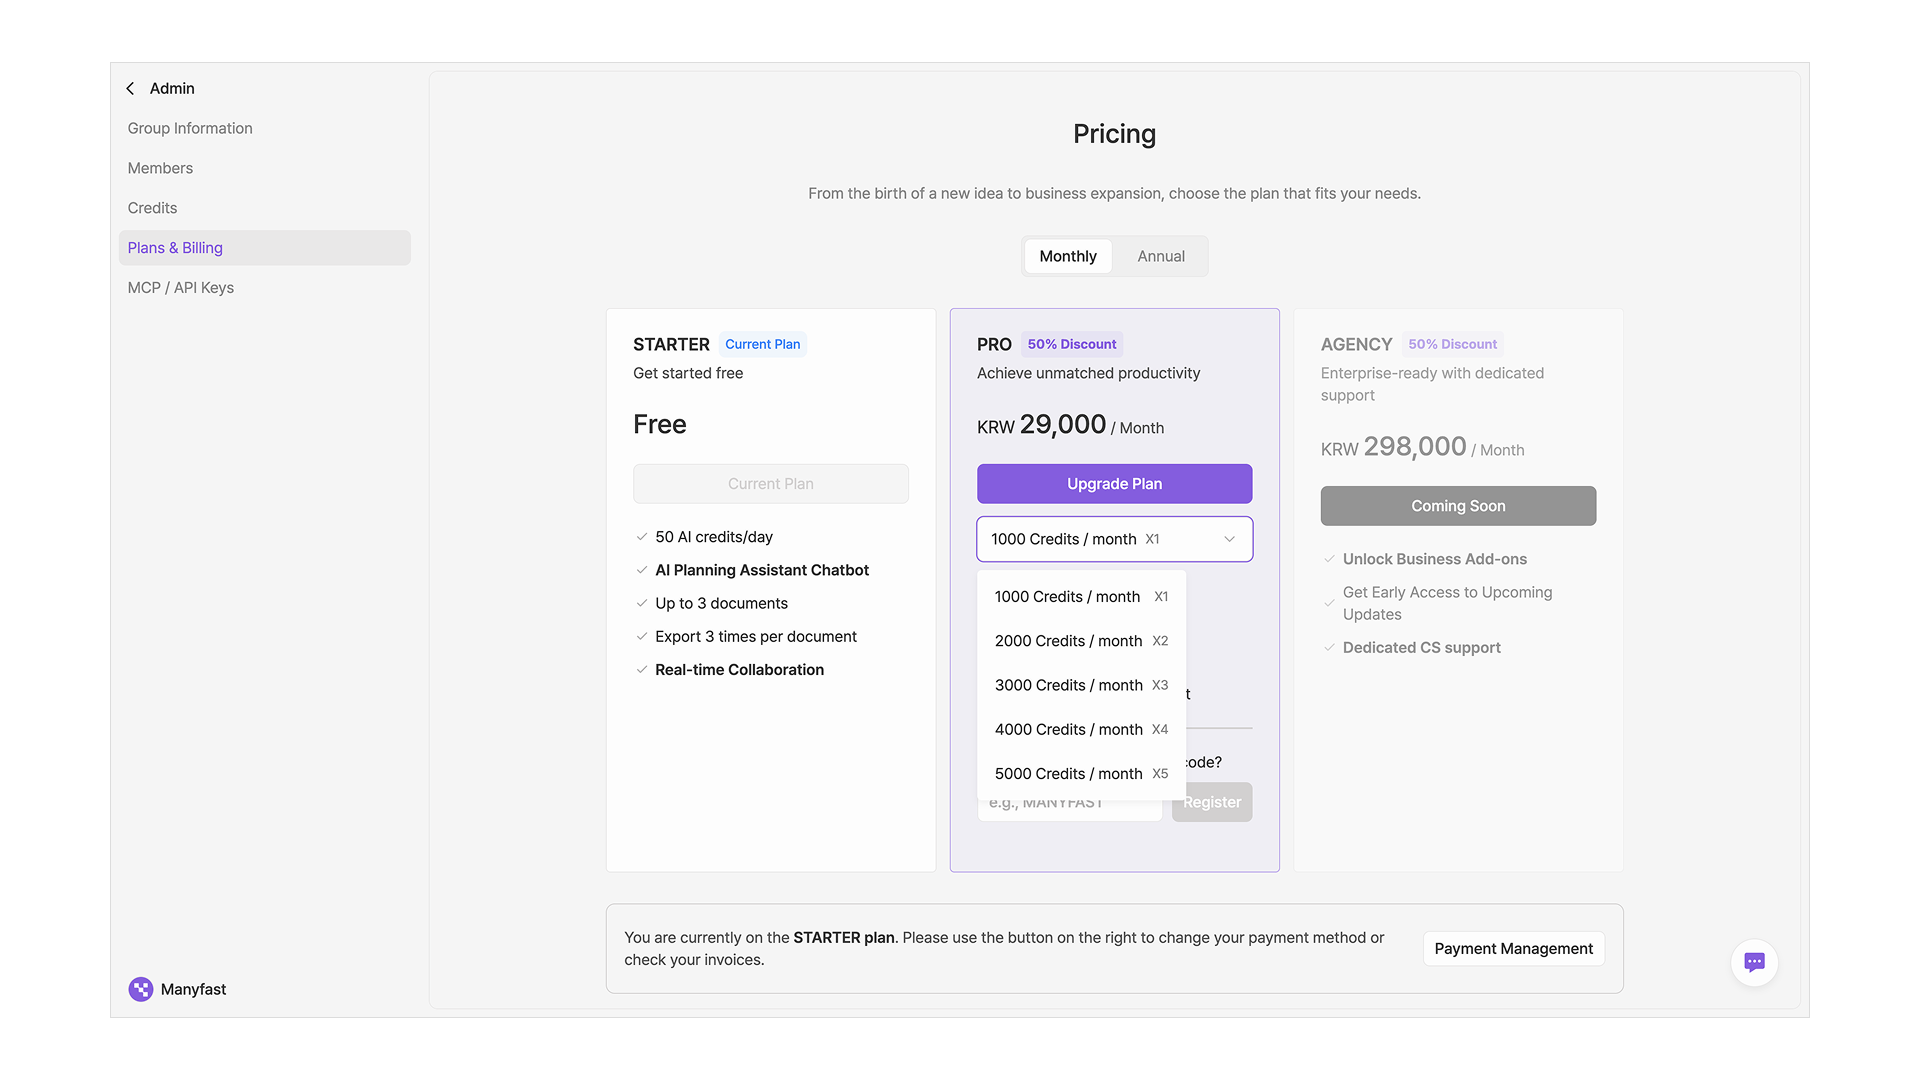Click the Manyfast logo icon

(x=141, y=989)
